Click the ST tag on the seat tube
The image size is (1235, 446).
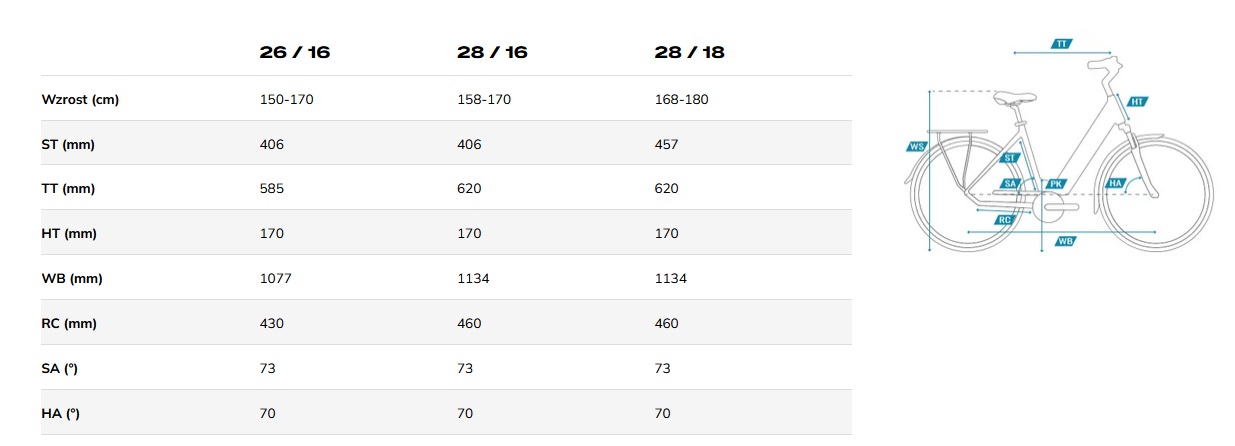click(x=1010, y=158)
